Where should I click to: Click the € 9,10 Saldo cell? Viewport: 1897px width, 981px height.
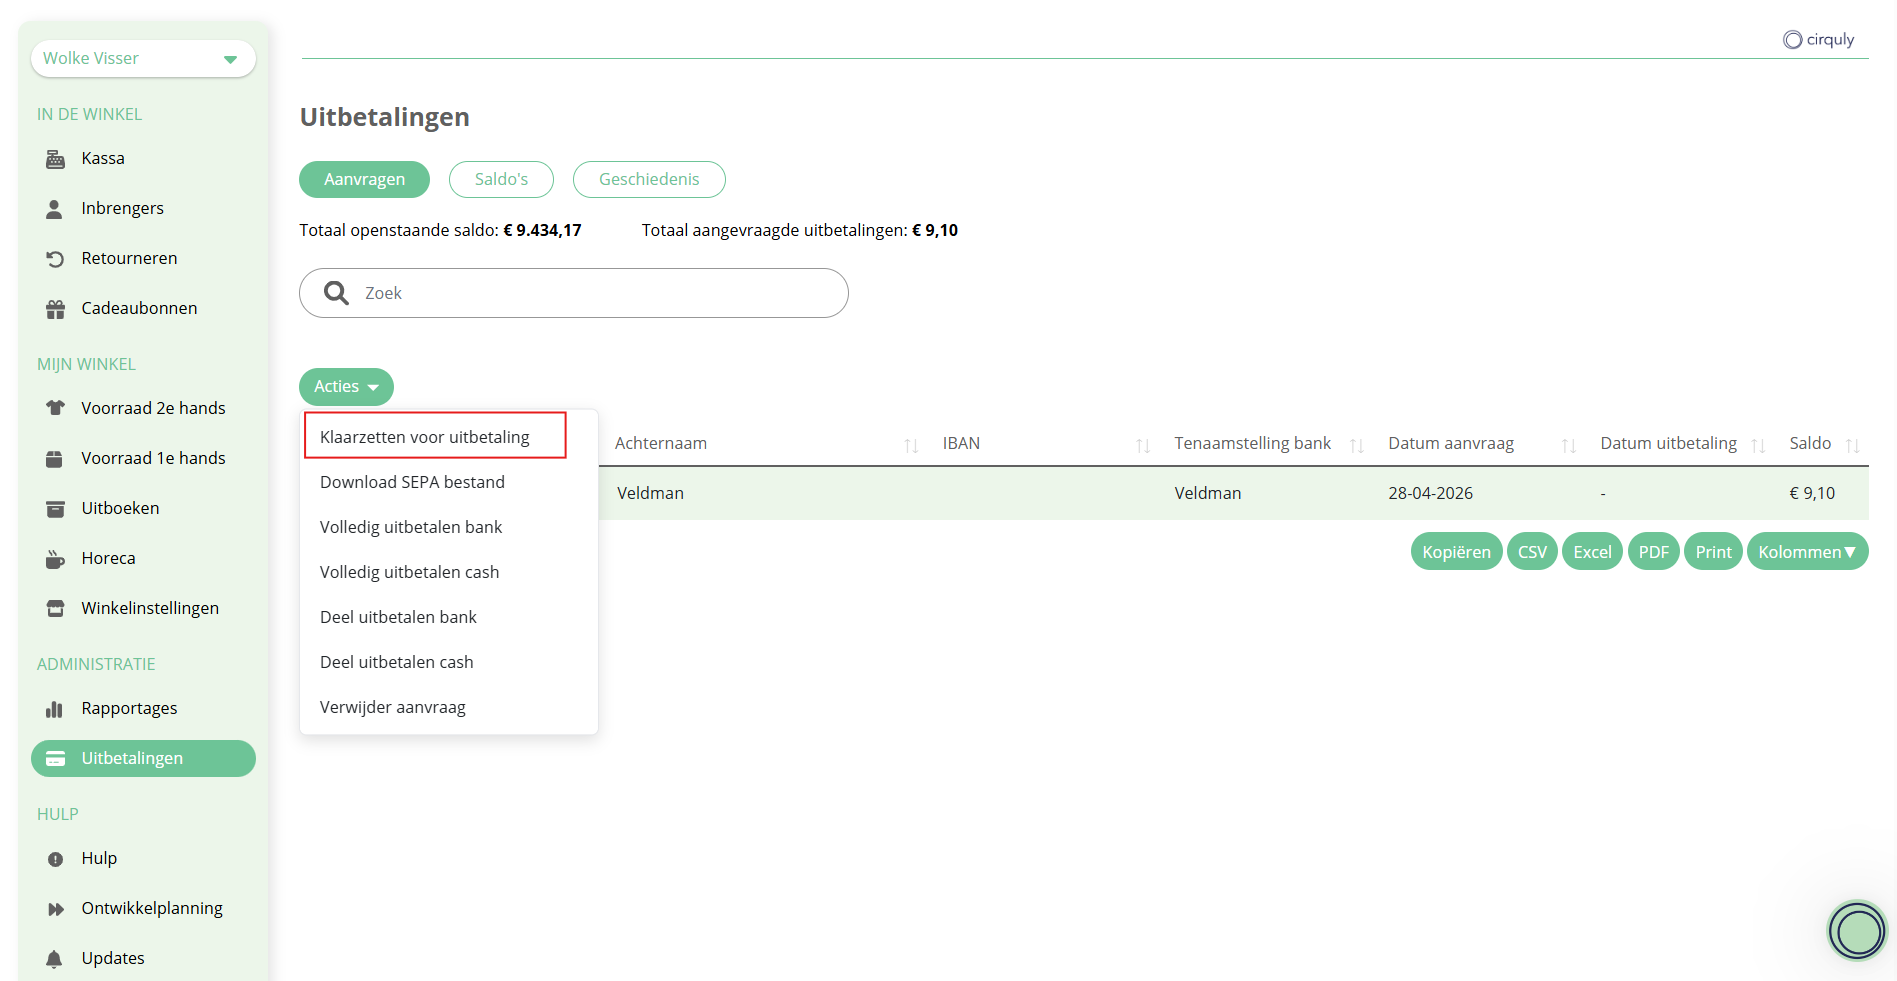(1812, 493)
